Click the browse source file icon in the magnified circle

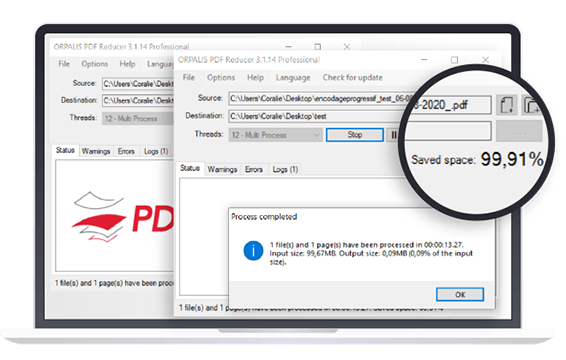point(507,105)
